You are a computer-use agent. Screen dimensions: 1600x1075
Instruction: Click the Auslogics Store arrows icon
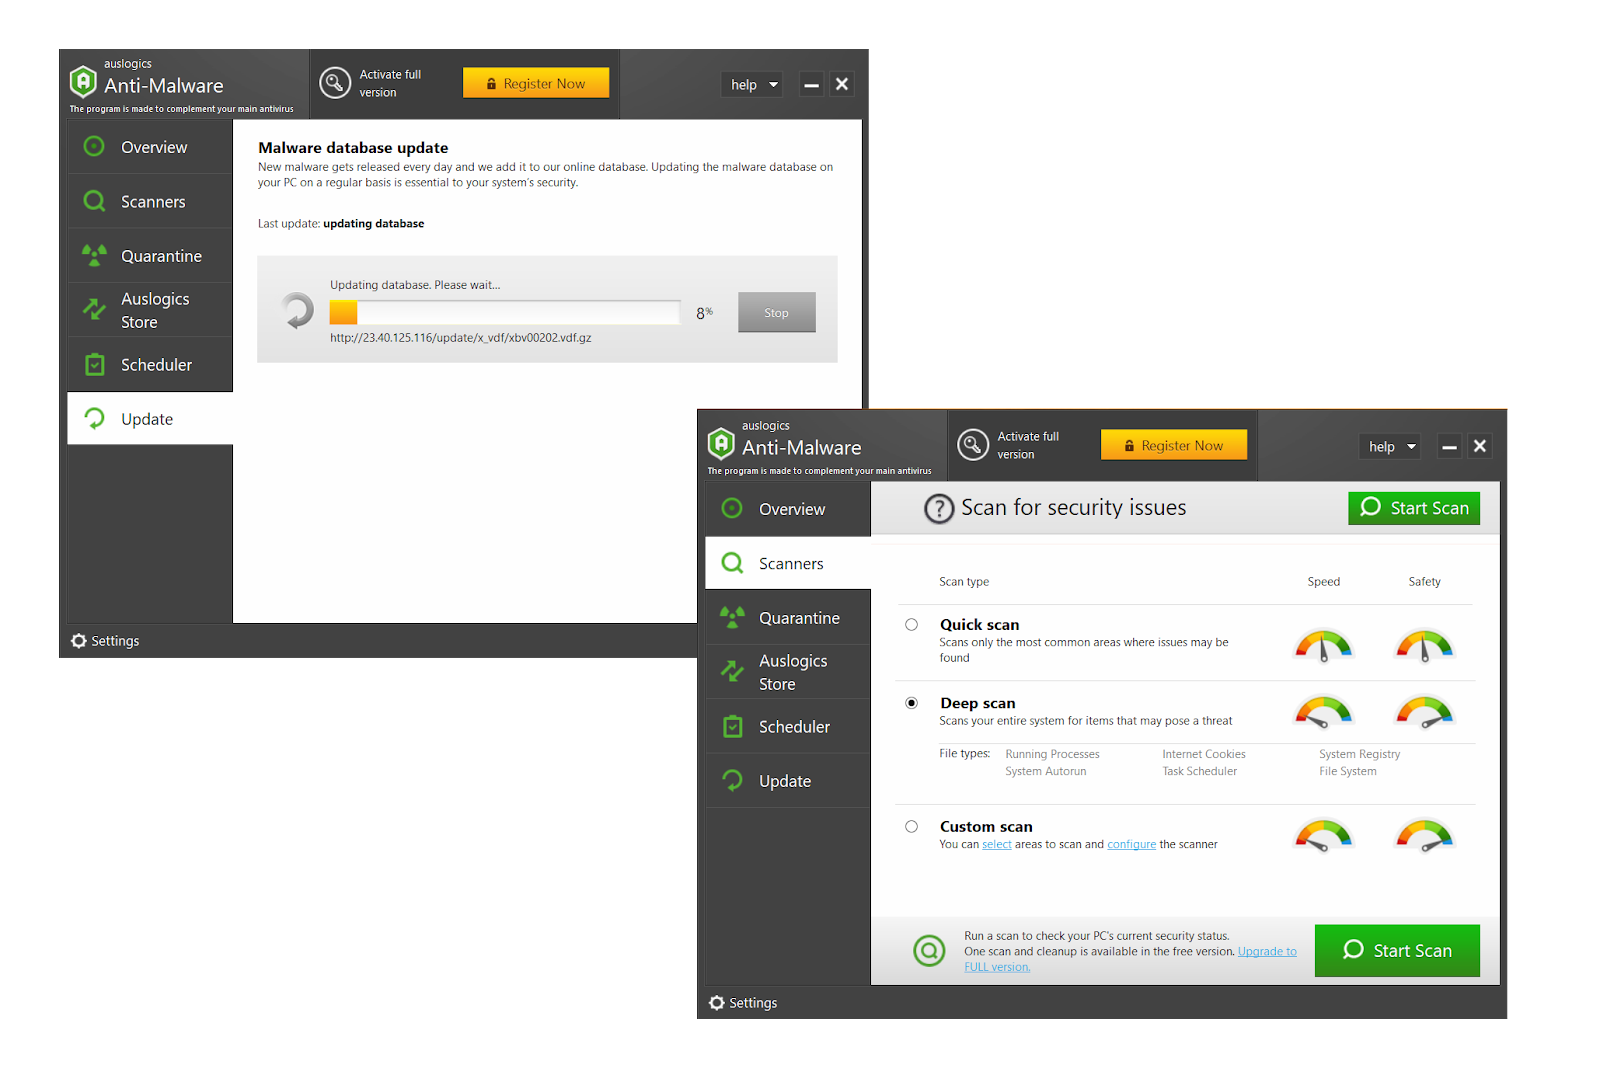(732, 671)
